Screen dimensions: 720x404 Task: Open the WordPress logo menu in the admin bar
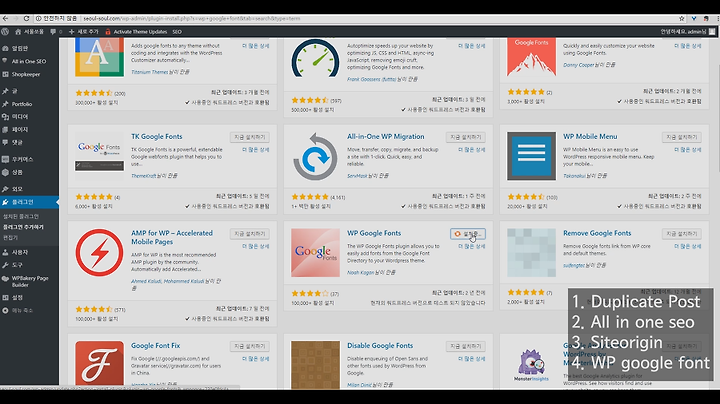5,32
